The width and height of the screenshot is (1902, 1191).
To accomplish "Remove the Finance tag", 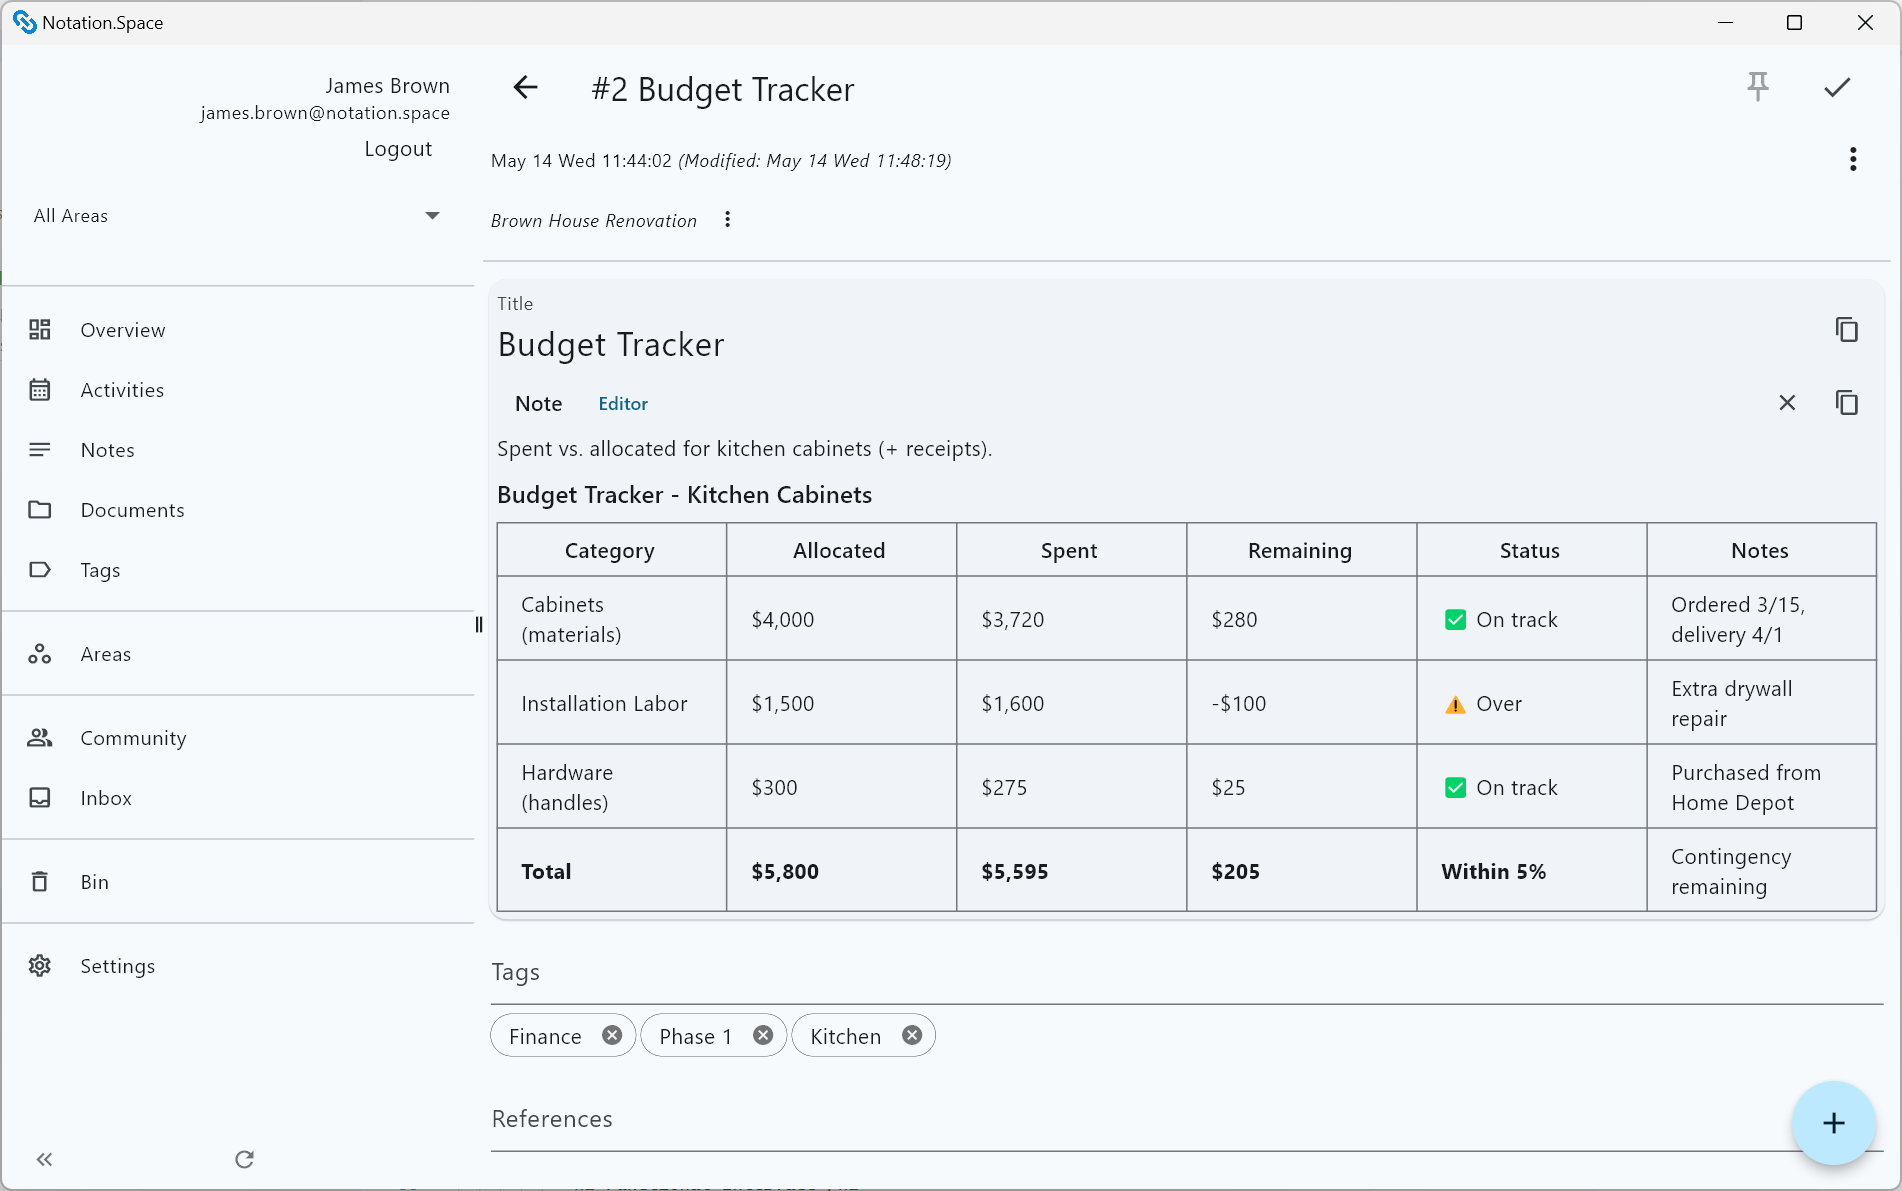I will coord(612,1036).
